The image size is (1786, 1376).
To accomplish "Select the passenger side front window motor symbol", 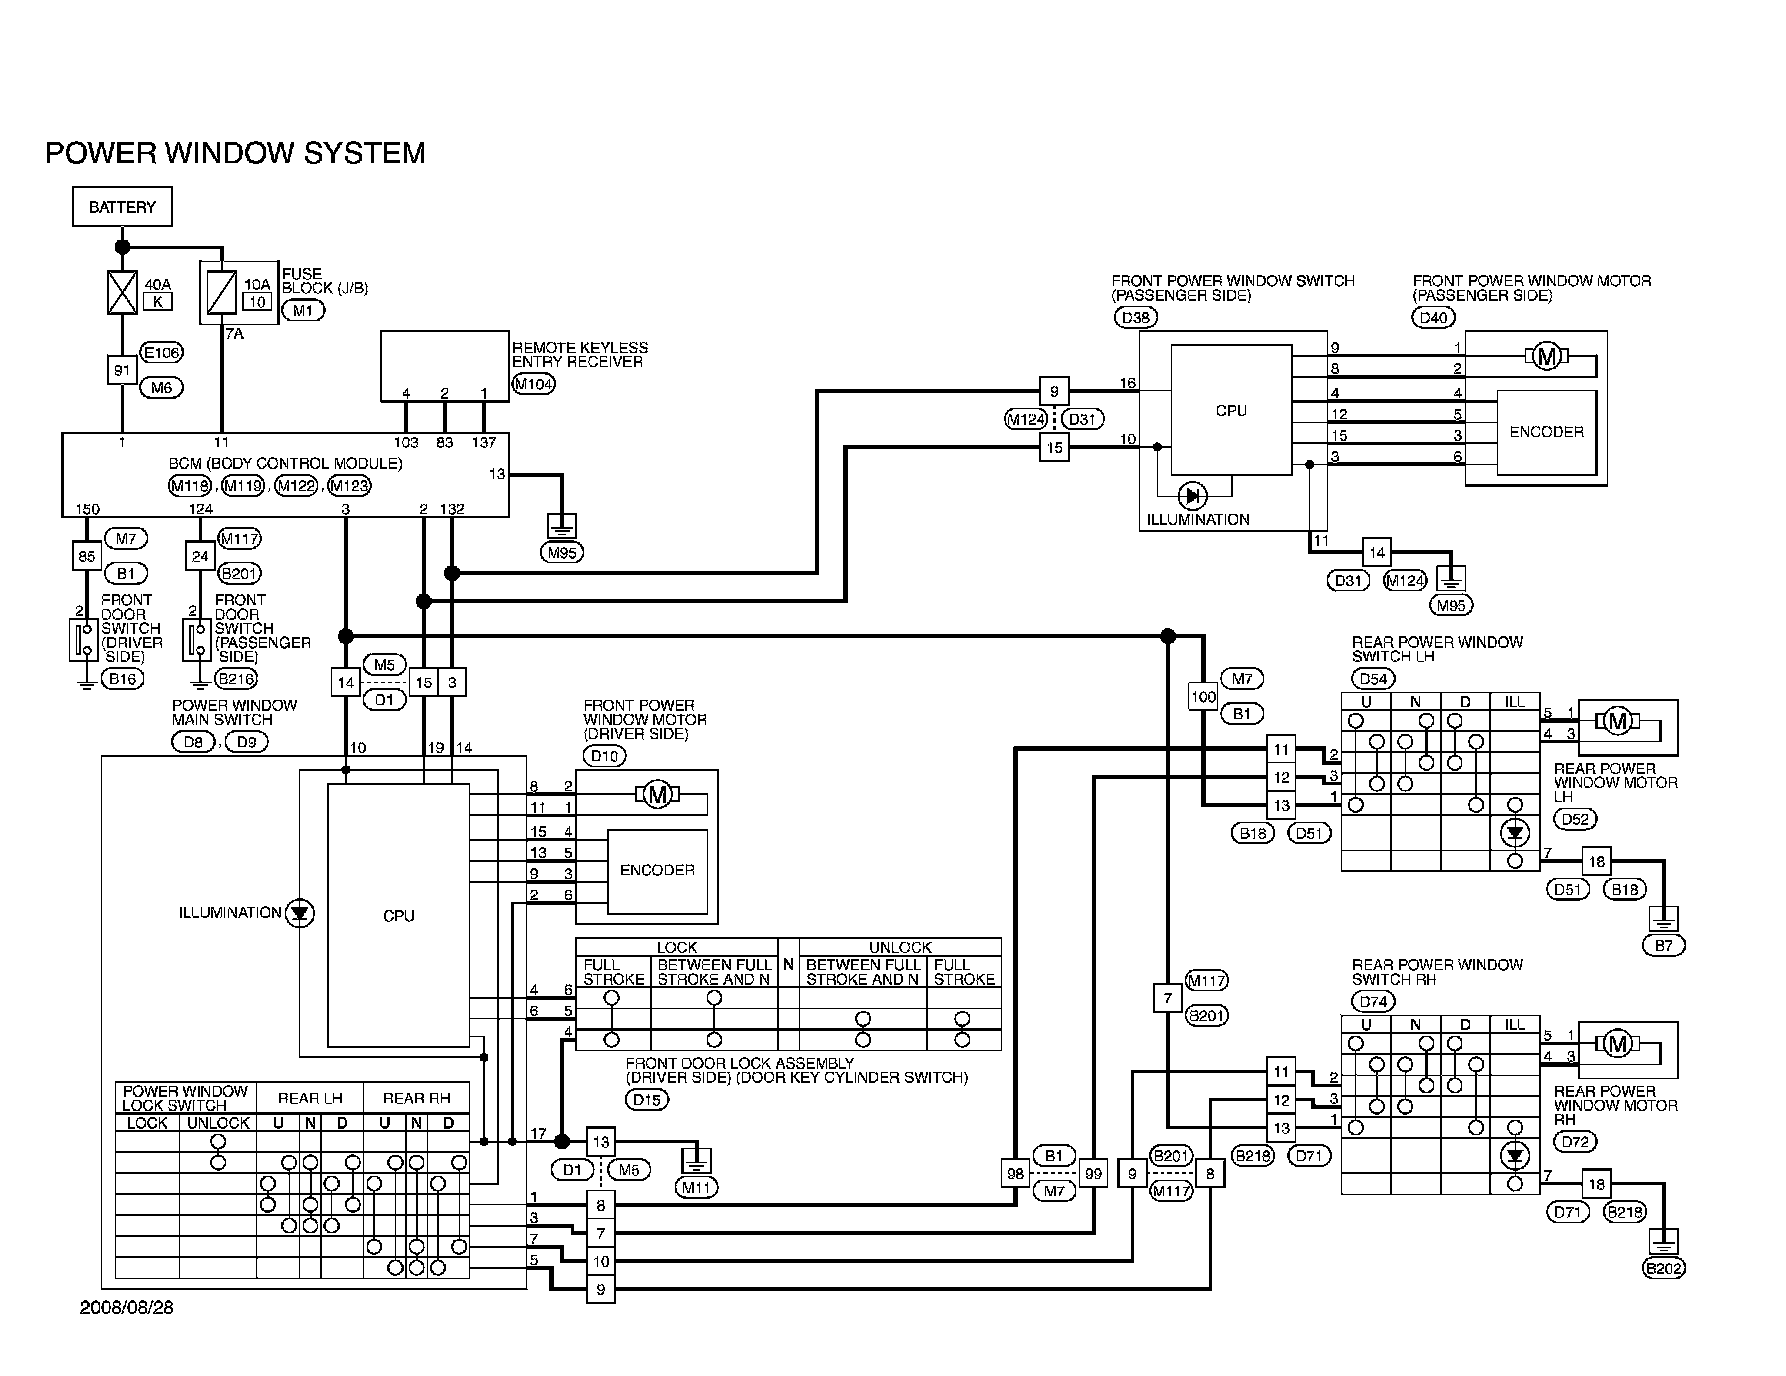I will tap(1546, 356).
